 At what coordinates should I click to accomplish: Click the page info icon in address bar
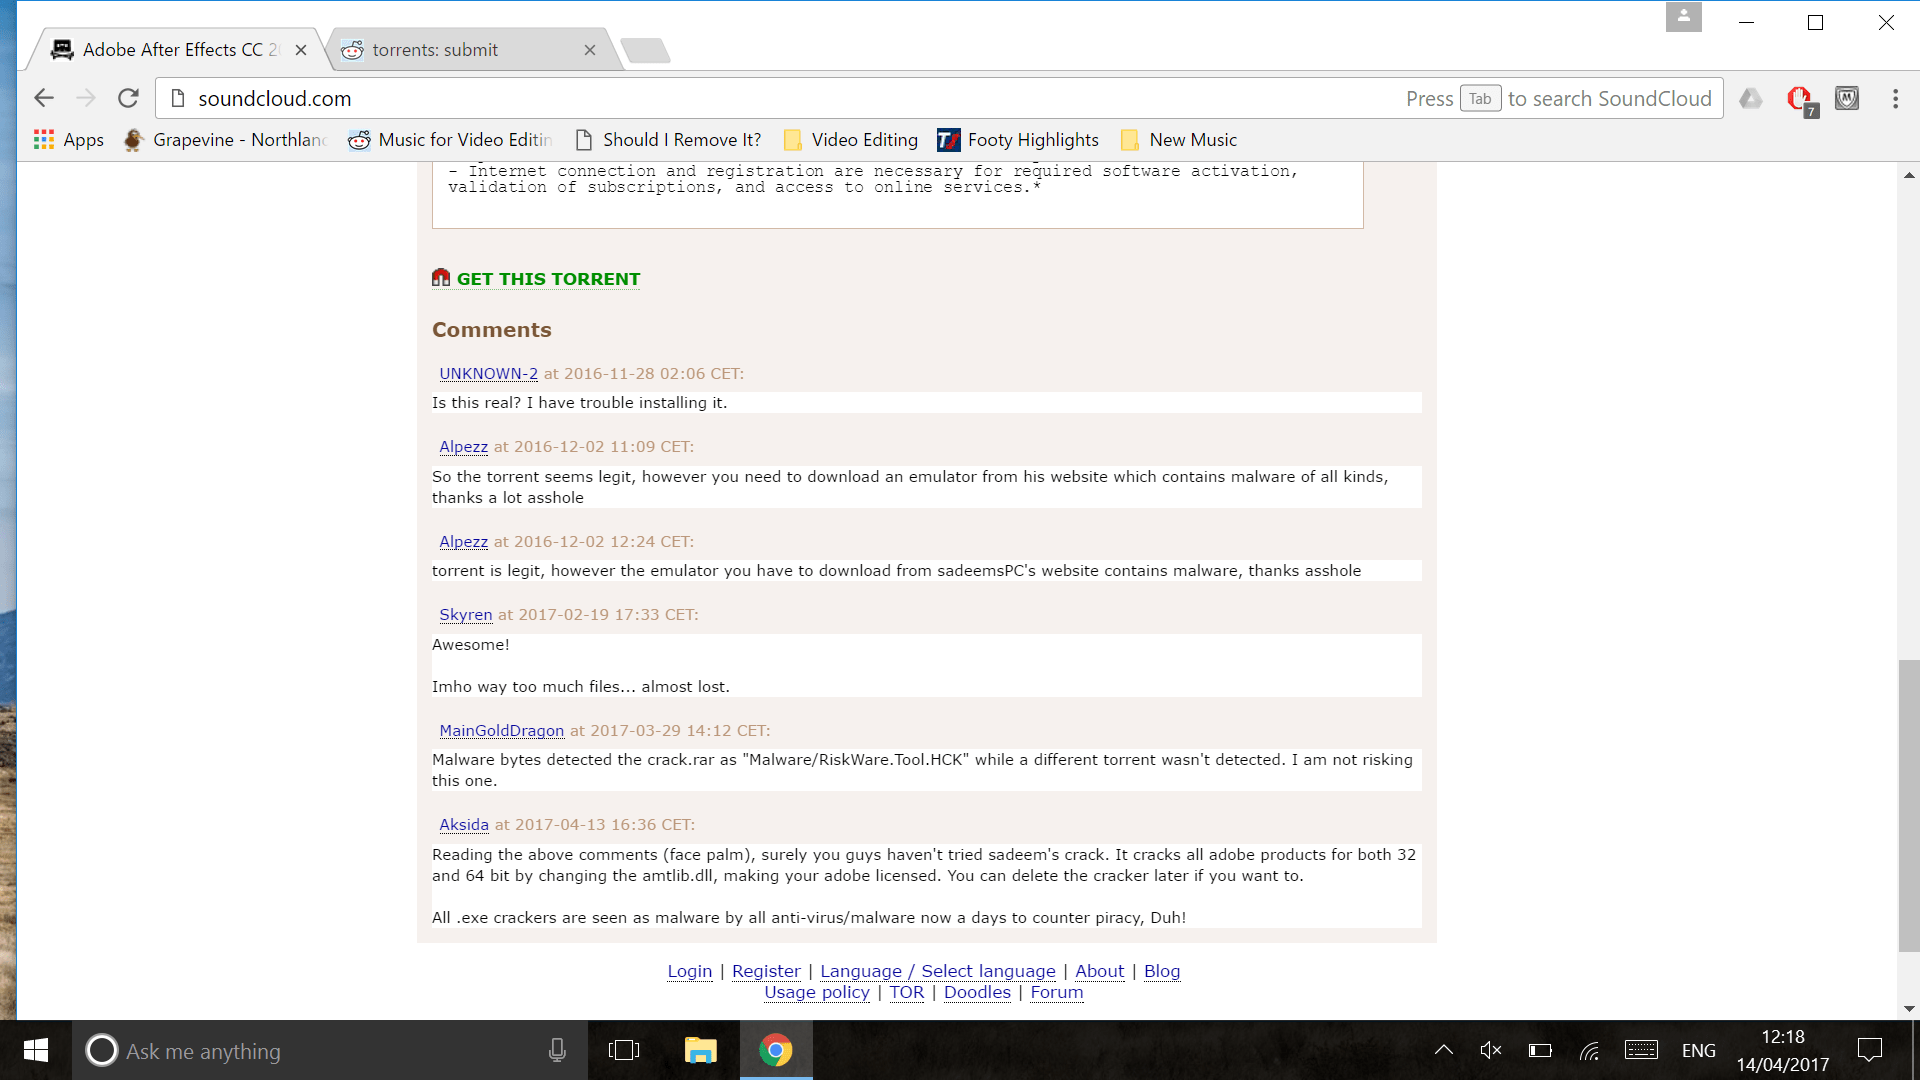pos(178,98)
